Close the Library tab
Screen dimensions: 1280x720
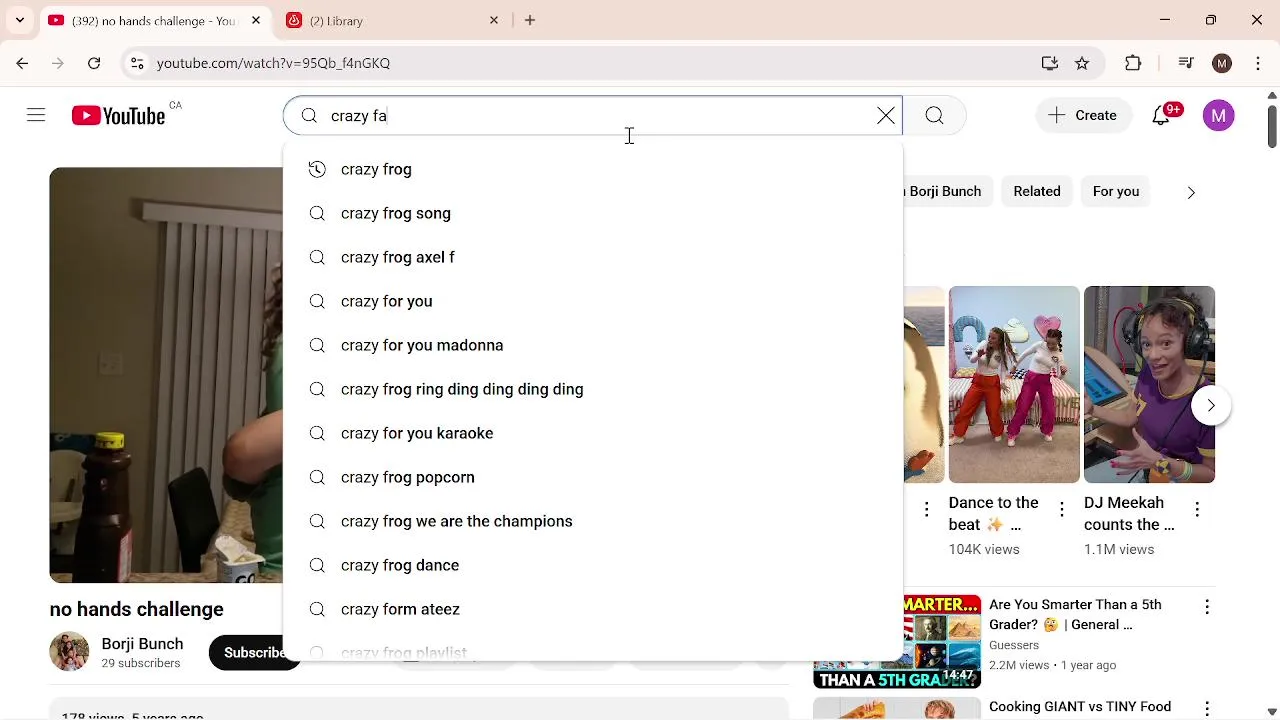pyautogui.click(x=494, y=20)
